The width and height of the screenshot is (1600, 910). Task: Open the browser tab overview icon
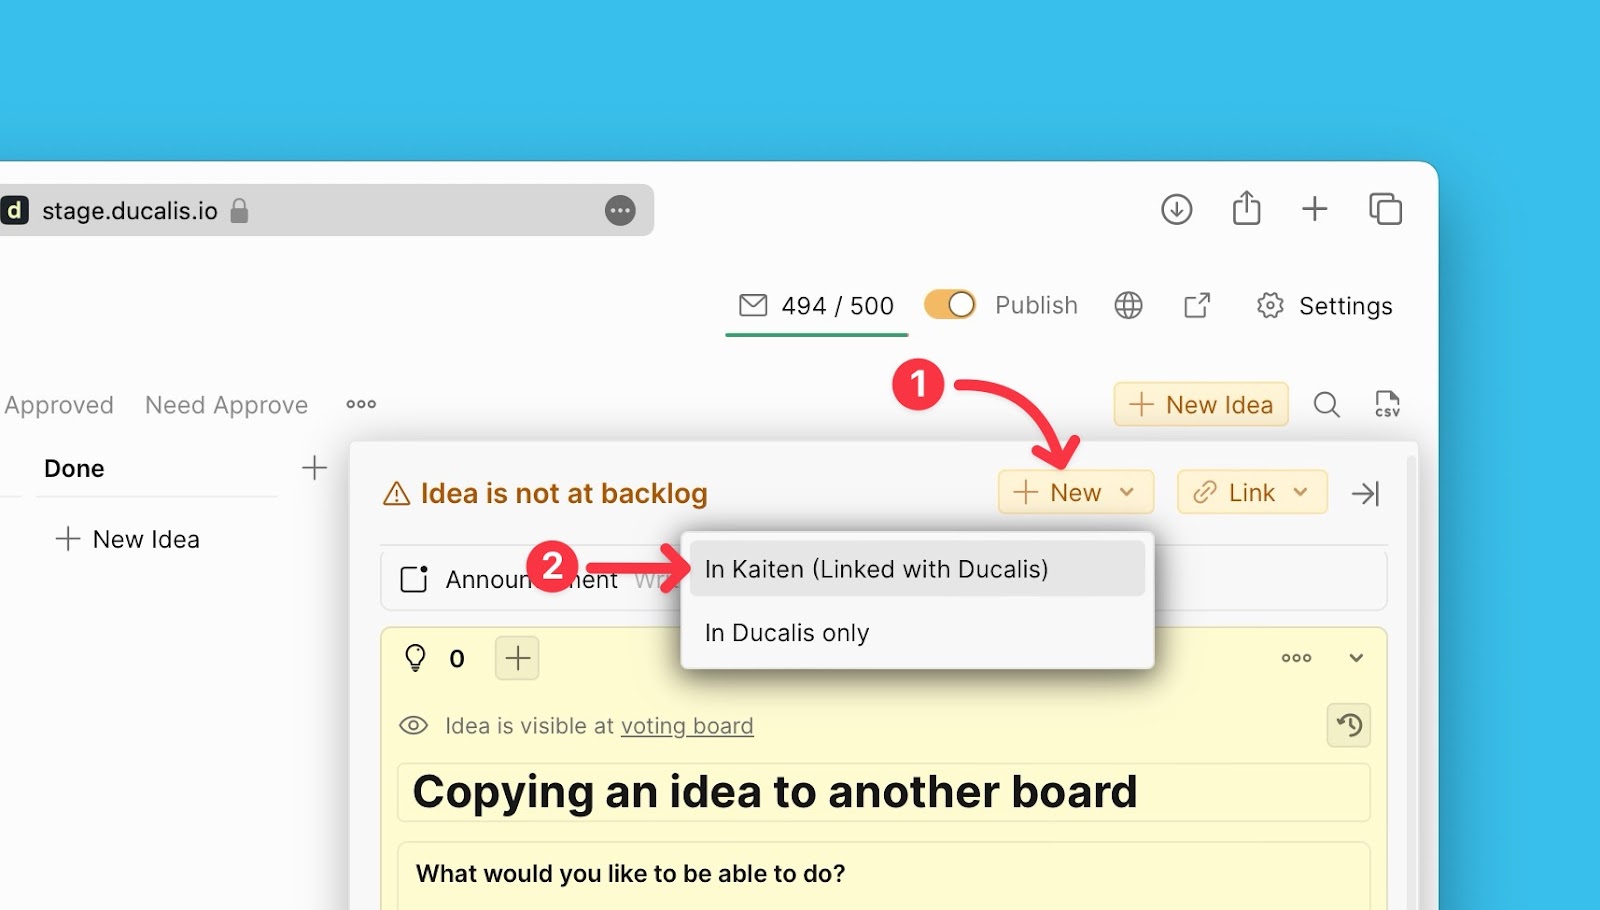(x=1385, y=209)
